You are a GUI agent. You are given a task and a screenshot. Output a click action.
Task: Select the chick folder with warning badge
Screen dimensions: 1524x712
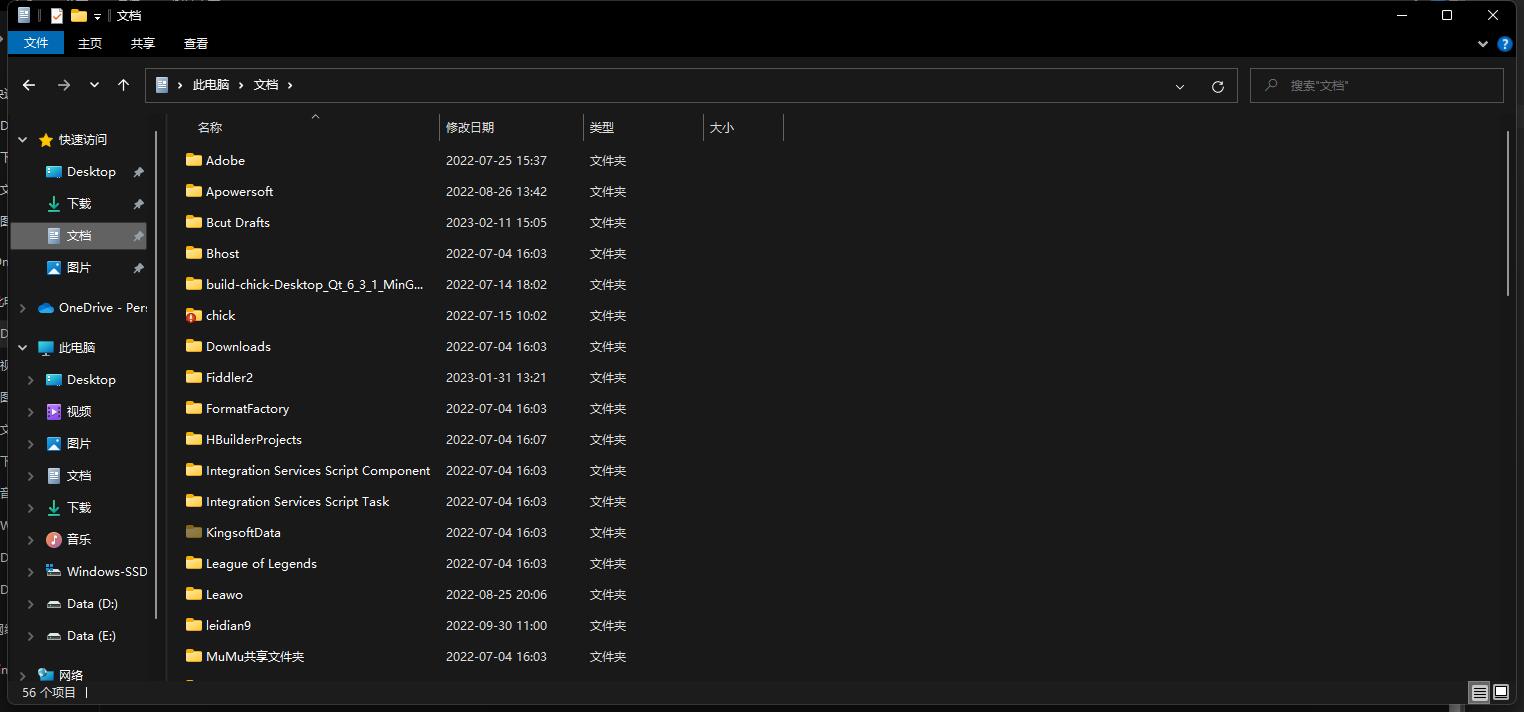point(194,315)
